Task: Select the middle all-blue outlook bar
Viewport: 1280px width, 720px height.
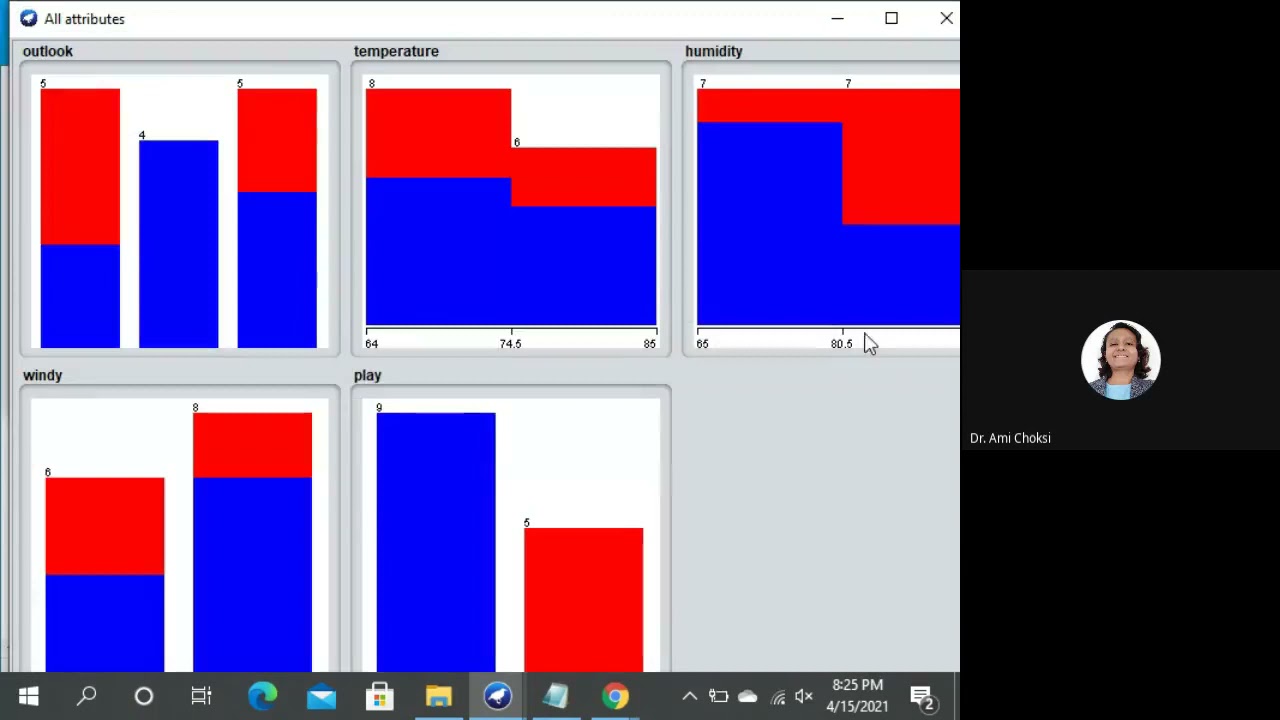Action: click(178, 244)
